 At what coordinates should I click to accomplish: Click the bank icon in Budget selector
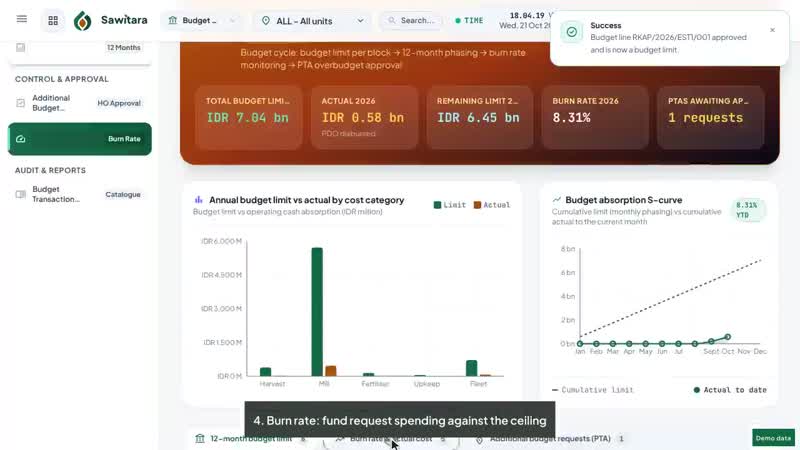click(172, 20)
